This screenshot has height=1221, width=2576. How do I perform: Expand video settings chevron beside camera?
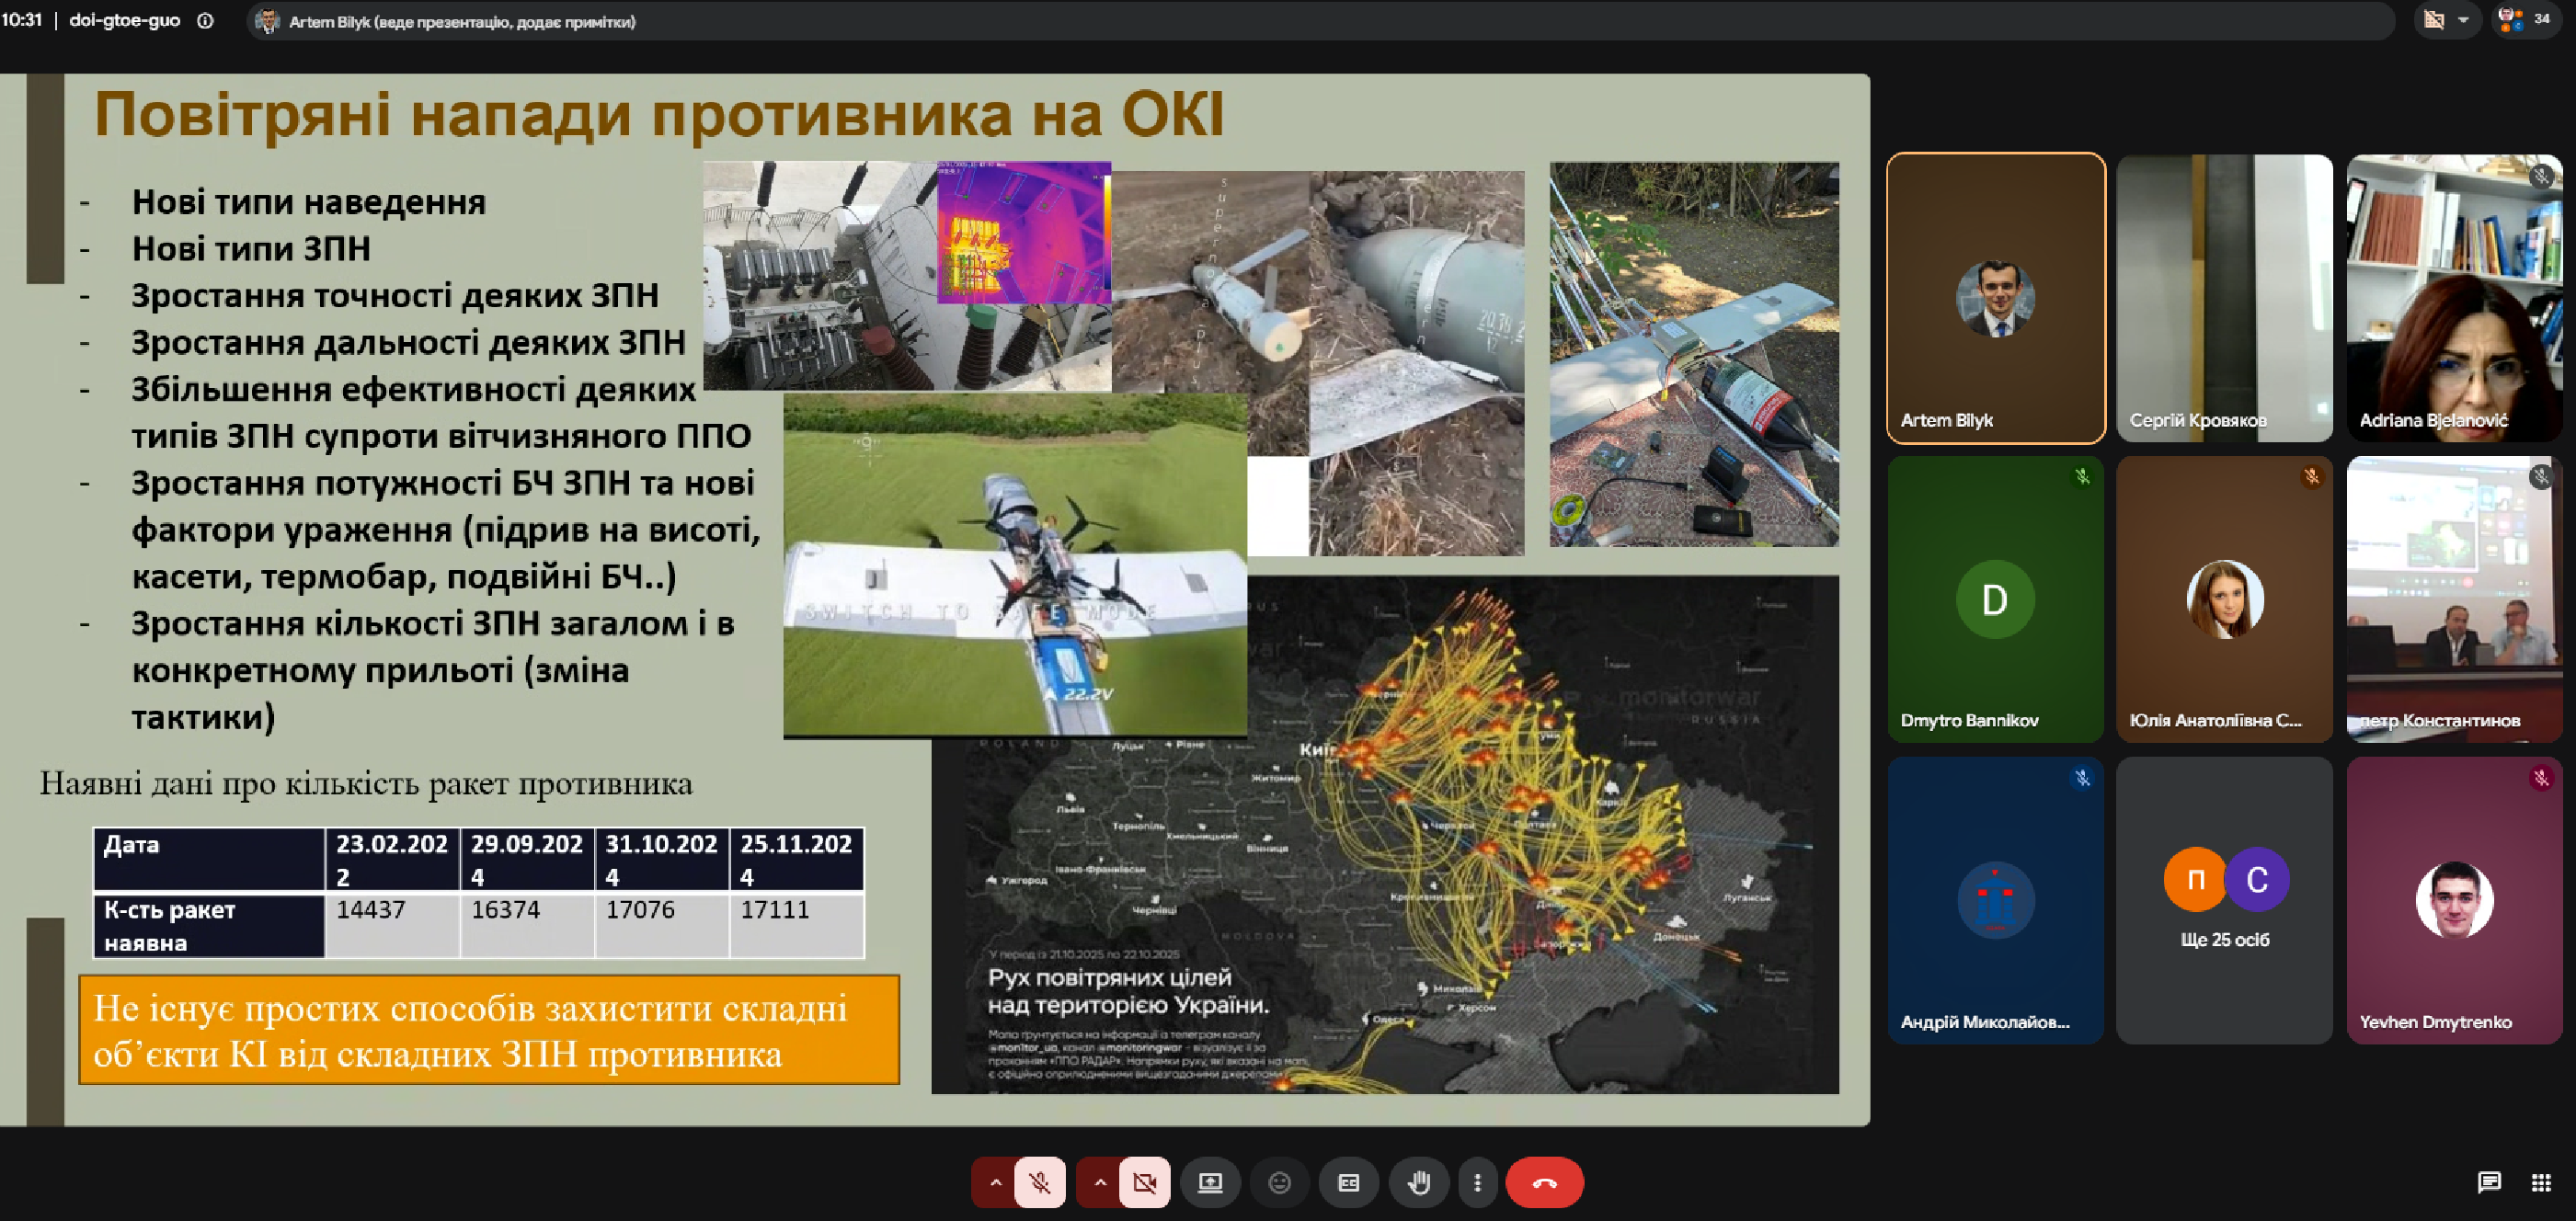click(1099, 1183)
